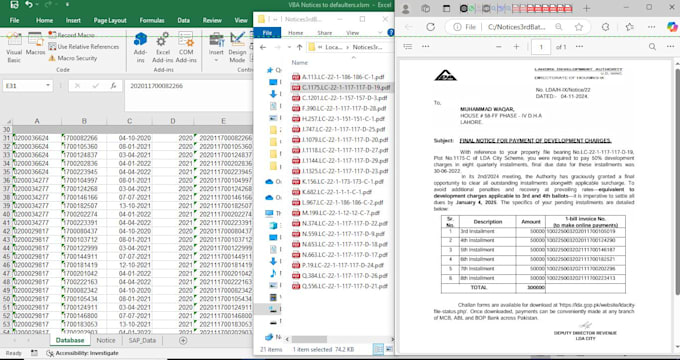Switch to the SAP_Data sheet tab

142,340
